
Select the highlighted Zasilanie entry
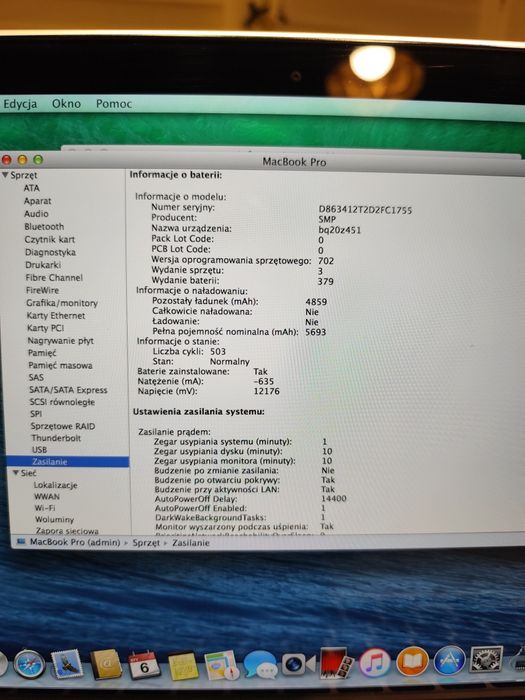click(68, 462)
